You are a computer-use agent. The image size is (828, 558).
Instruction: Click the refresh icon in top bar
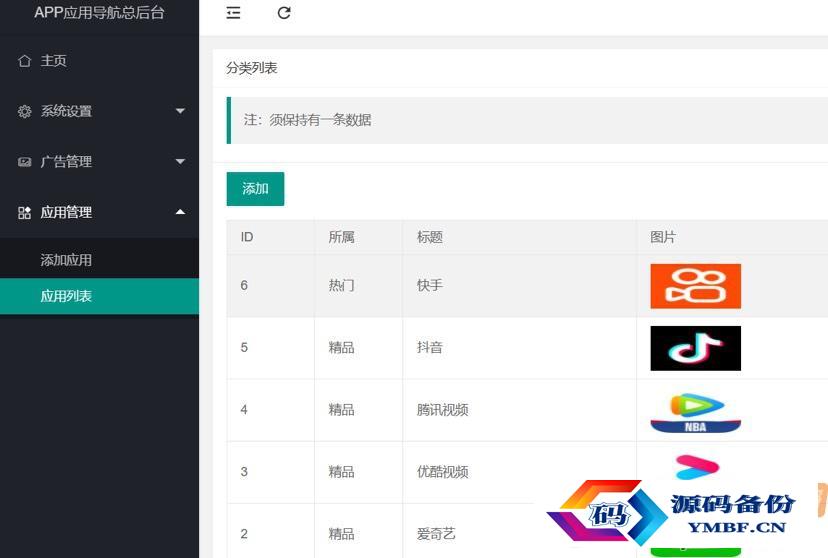click(x=284, y=13)
